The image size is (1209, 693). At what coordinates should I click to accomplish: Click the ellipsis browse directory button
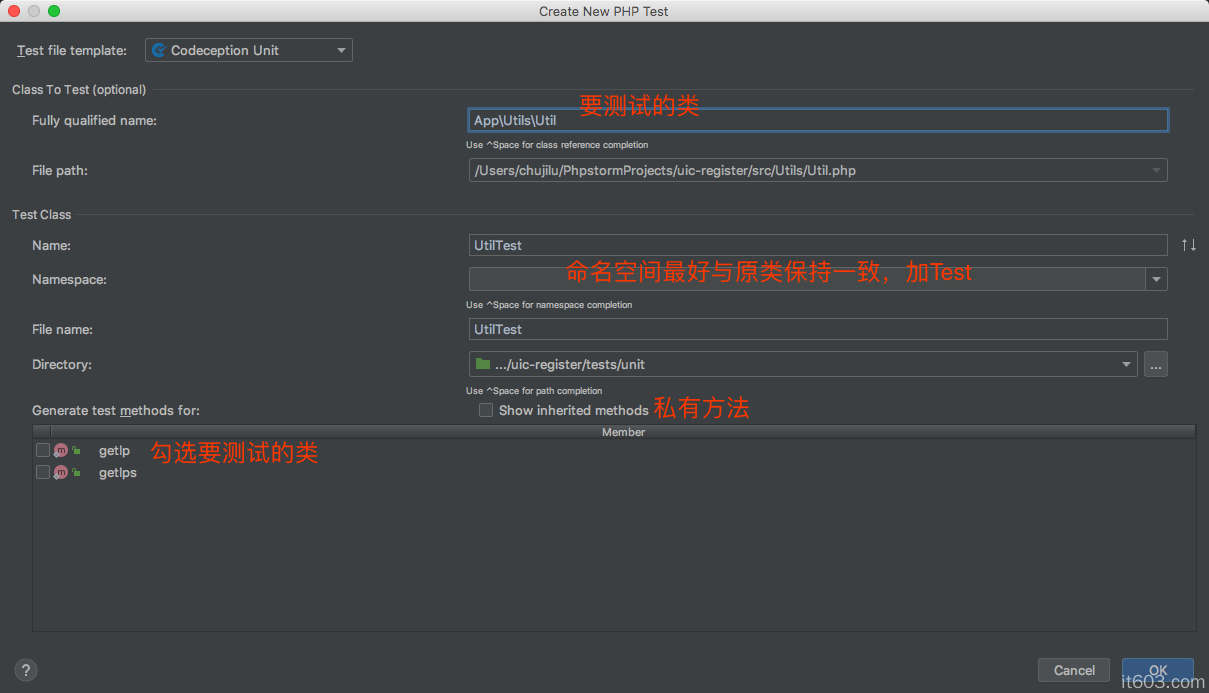coord(1155,365)
